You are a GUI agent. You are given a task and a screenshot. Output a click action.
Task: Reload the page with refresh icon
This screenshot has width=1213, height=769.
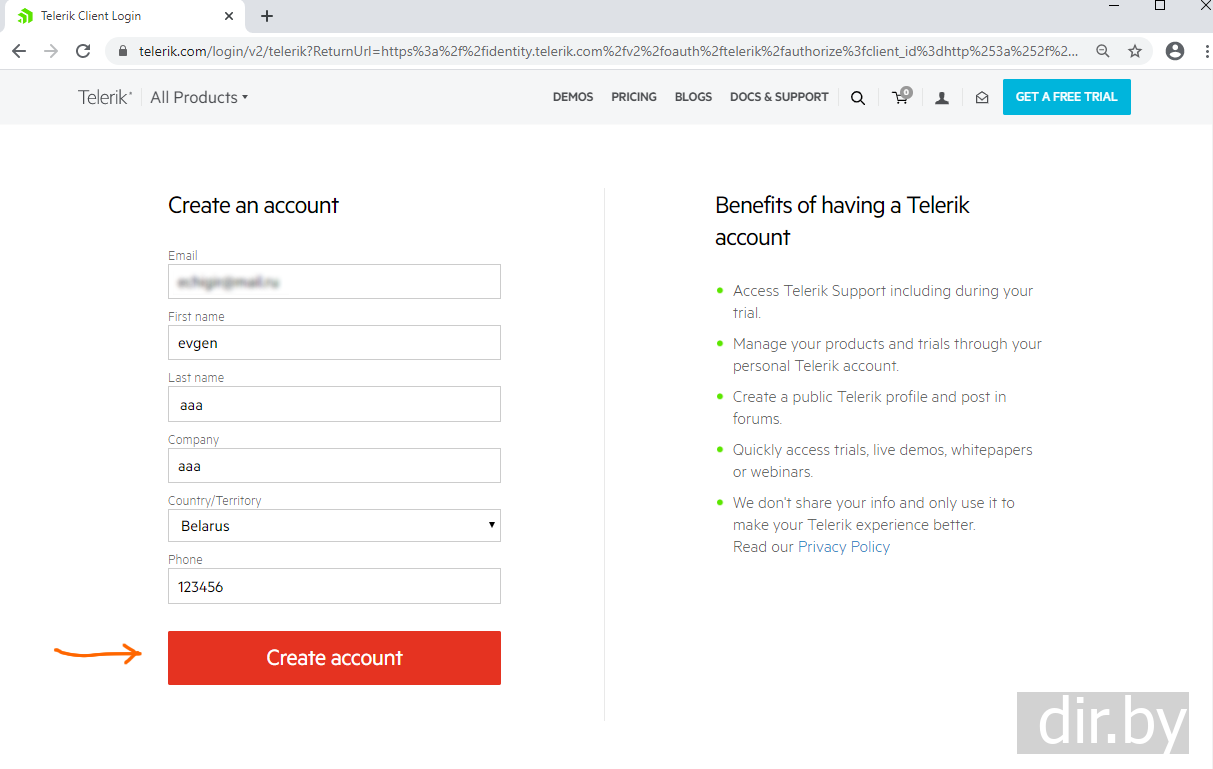coord(83,51)
